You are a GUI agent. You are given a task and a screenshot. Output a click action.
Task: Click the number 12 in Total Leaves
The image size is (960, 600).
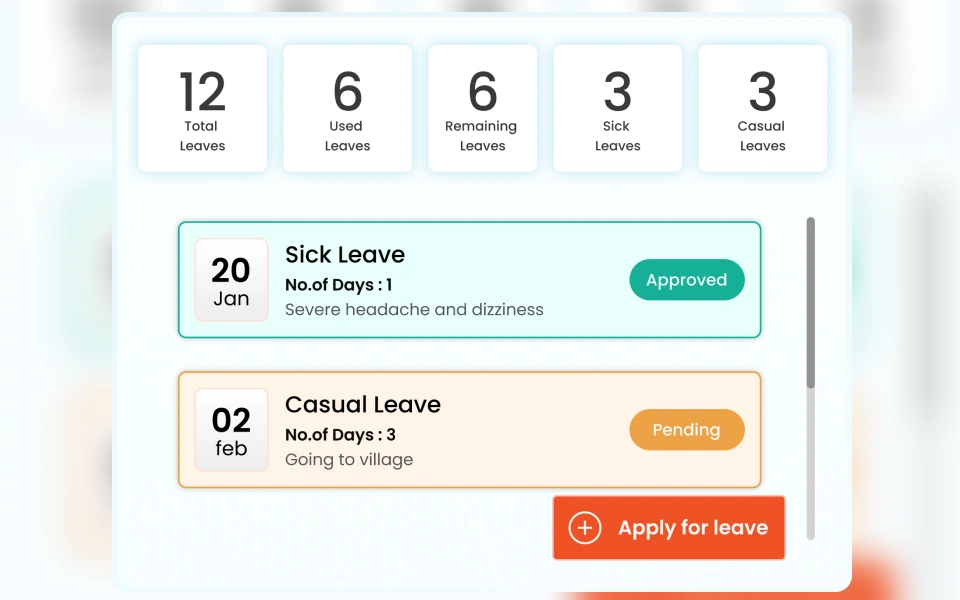[202, 93]
